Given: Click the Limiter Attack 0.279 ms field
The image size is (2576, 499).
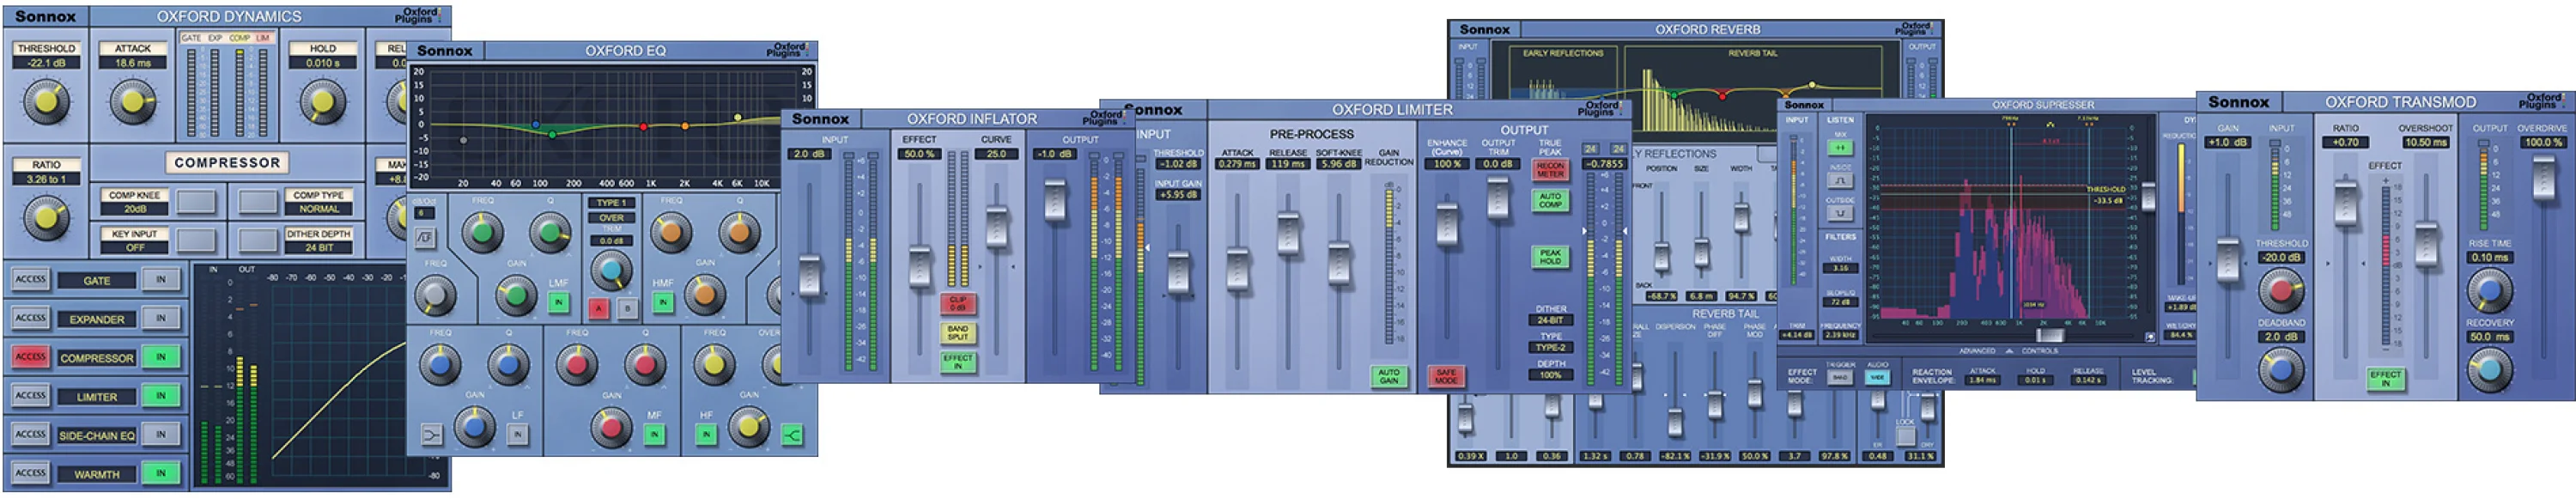Looking at the screenshot, I should (1237, 164).
